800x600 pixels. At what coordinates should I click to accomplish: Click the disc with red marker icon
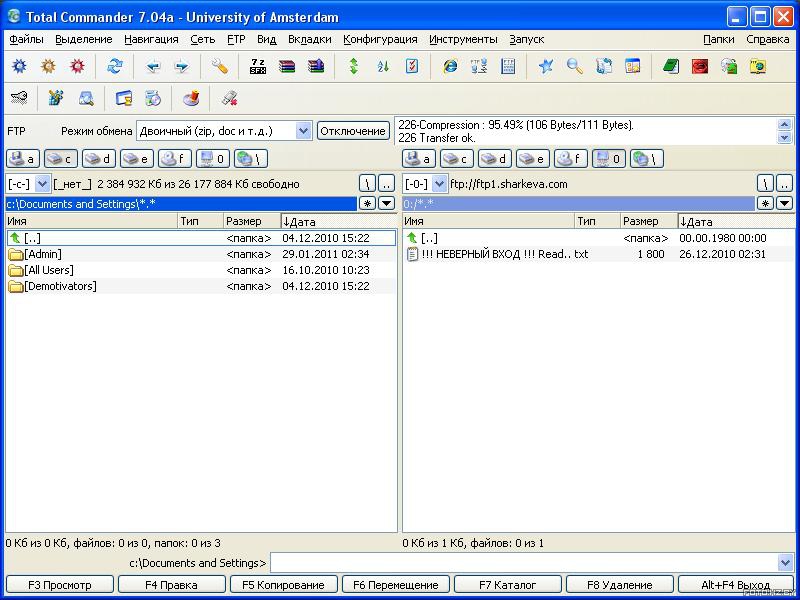click(x=191, y=98)
